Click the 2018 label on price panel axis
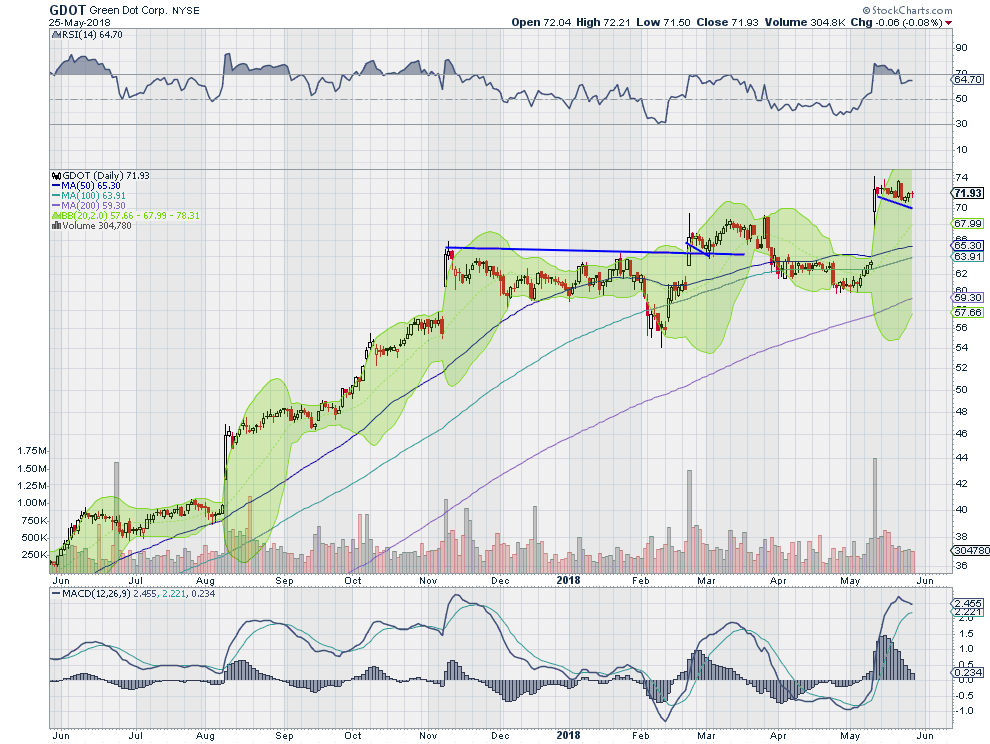Image resolution: width=990 pixels, height=744 pixels. [x=568, y=580]
